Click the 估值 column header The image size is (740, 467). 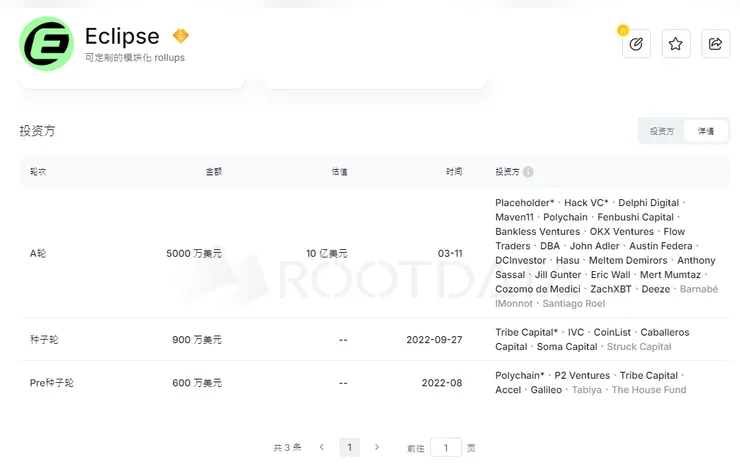click(339, 172)
